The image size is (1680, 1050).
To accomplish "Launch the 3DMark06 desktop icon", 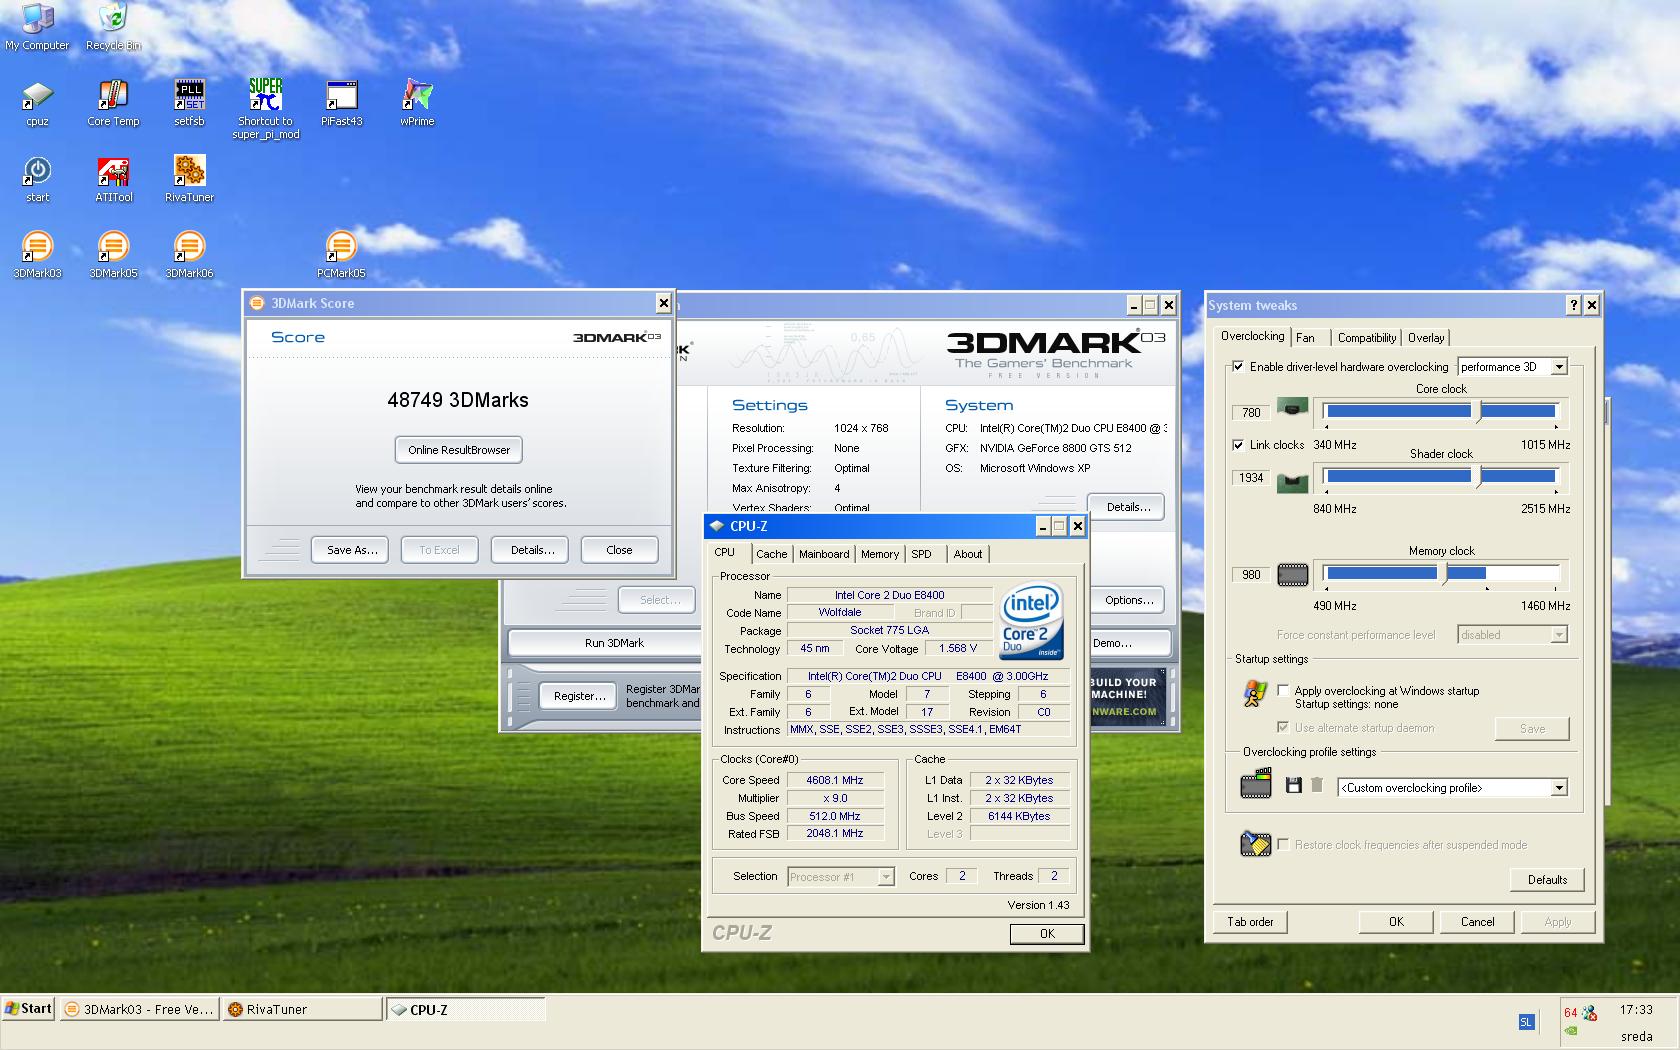I will pyautogui.click(x=189, y=256).
